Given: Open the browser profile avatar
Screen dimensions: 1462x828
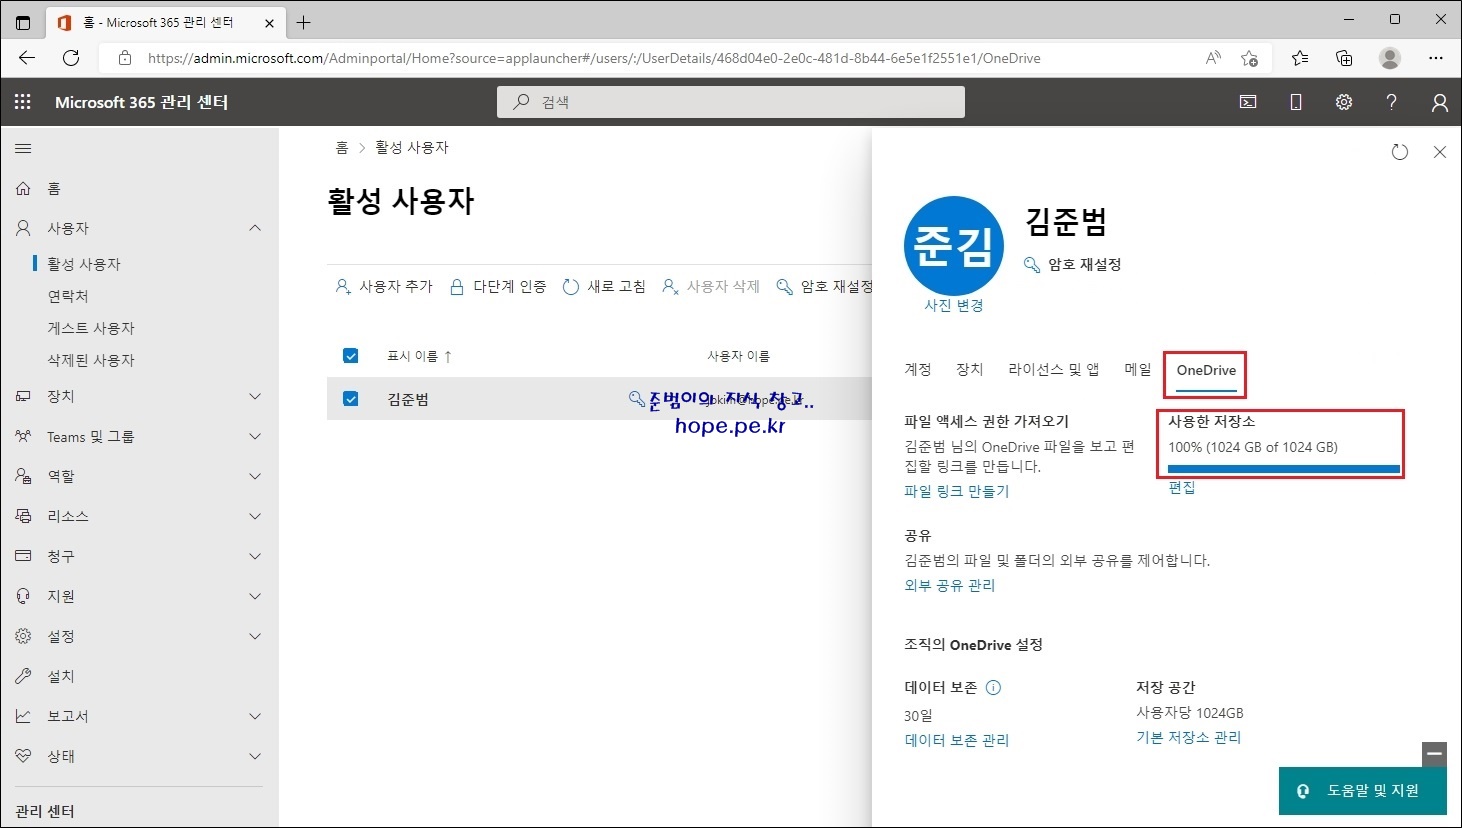Looking at the screenshot, I should tap(1390, 58).
